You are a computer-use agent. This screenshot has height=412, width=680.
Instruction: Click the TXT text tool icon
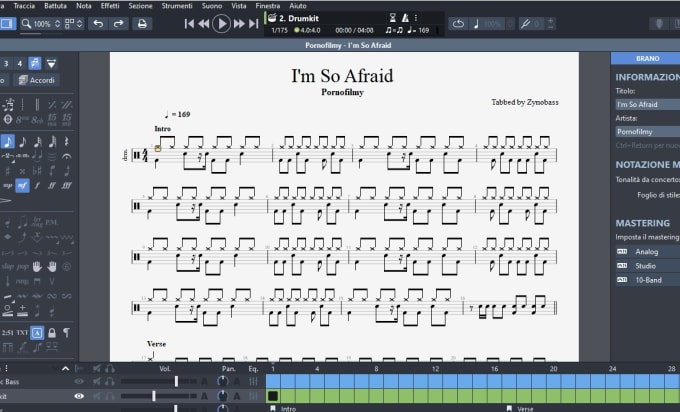22,333
